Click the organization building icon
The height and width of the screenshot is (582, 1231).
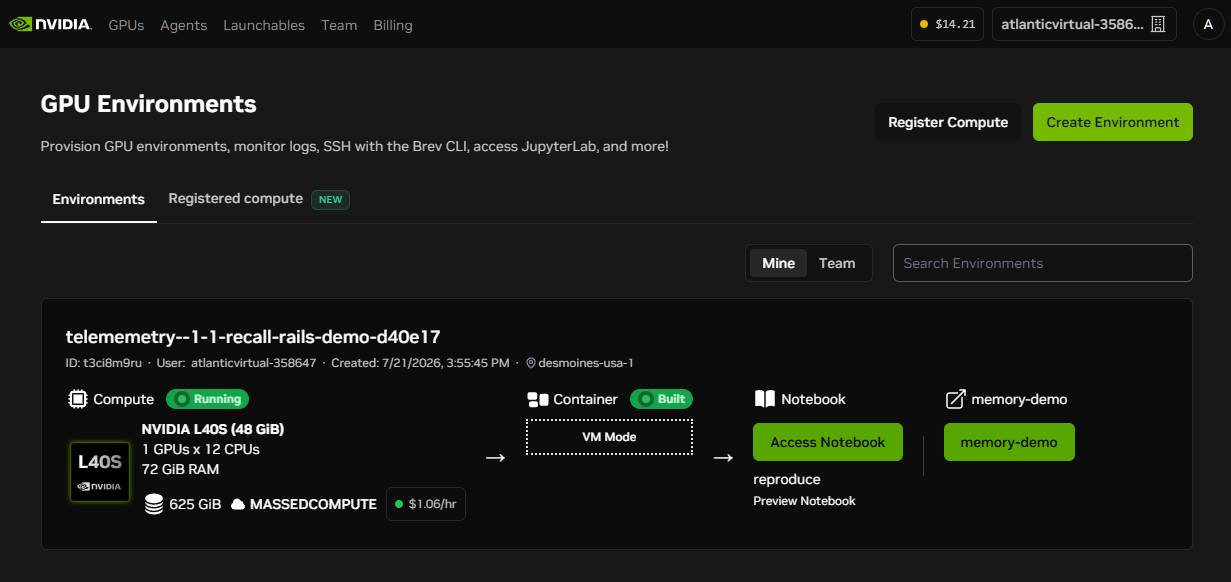(x=1158, y=24)
